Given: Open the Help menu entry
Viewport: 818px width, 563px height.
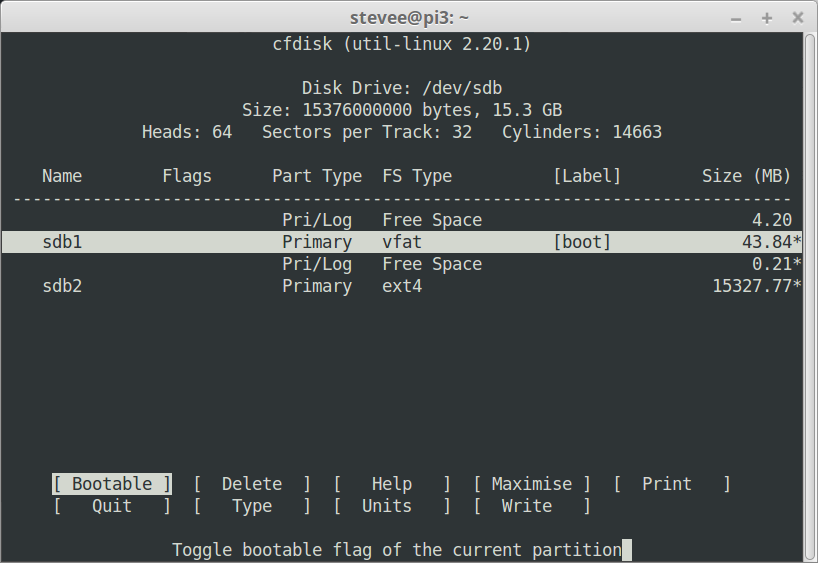Looking at the screenshot, I should 391,484.
